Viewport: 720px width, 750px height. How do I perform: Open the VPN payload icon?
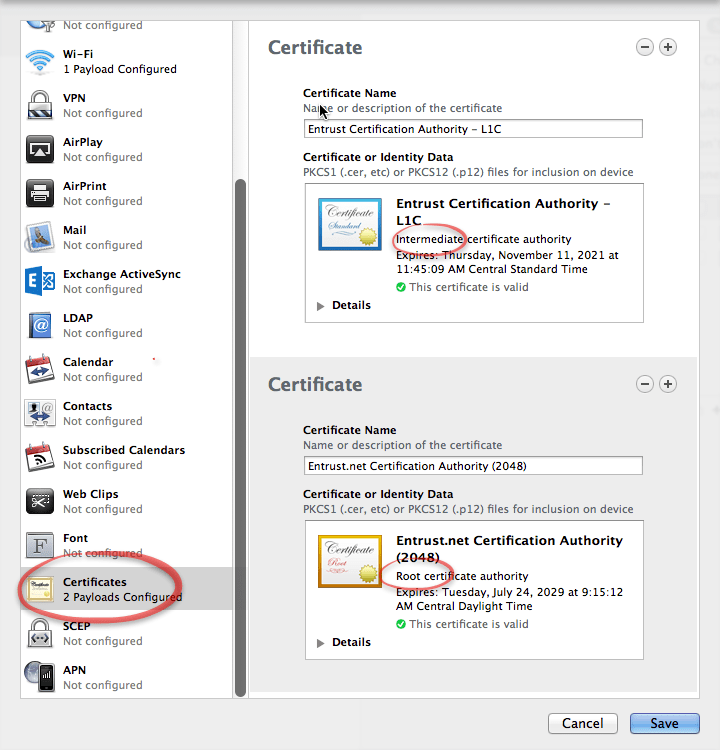40,105
